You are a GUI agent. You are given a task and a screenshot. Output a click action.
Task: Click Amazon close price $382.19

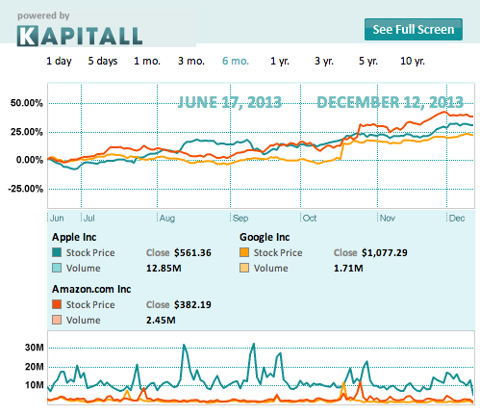(x=193, y=304)
